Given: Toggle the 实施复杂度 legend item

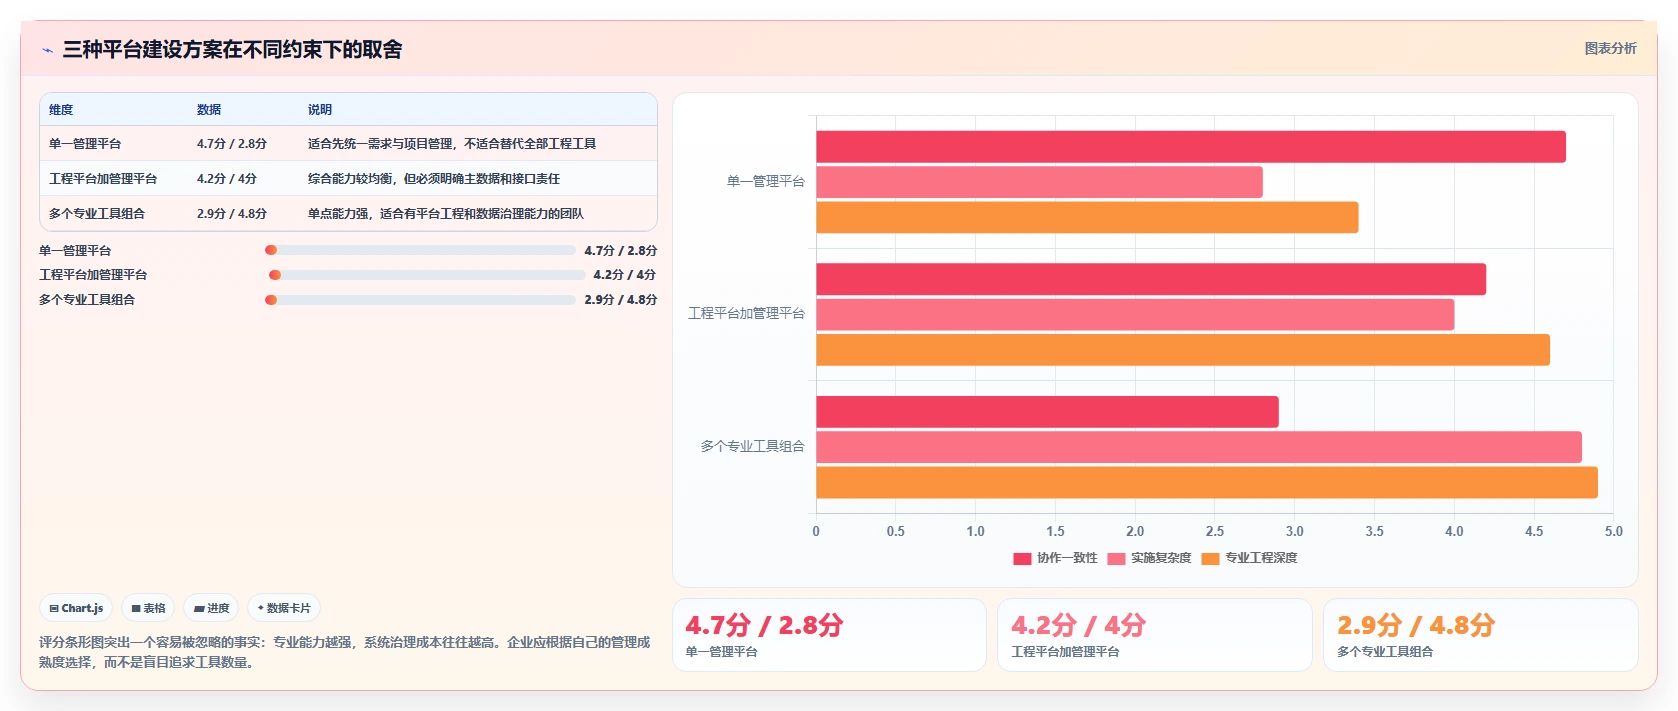Looking at the screenshot, I should coord(1149,558).
